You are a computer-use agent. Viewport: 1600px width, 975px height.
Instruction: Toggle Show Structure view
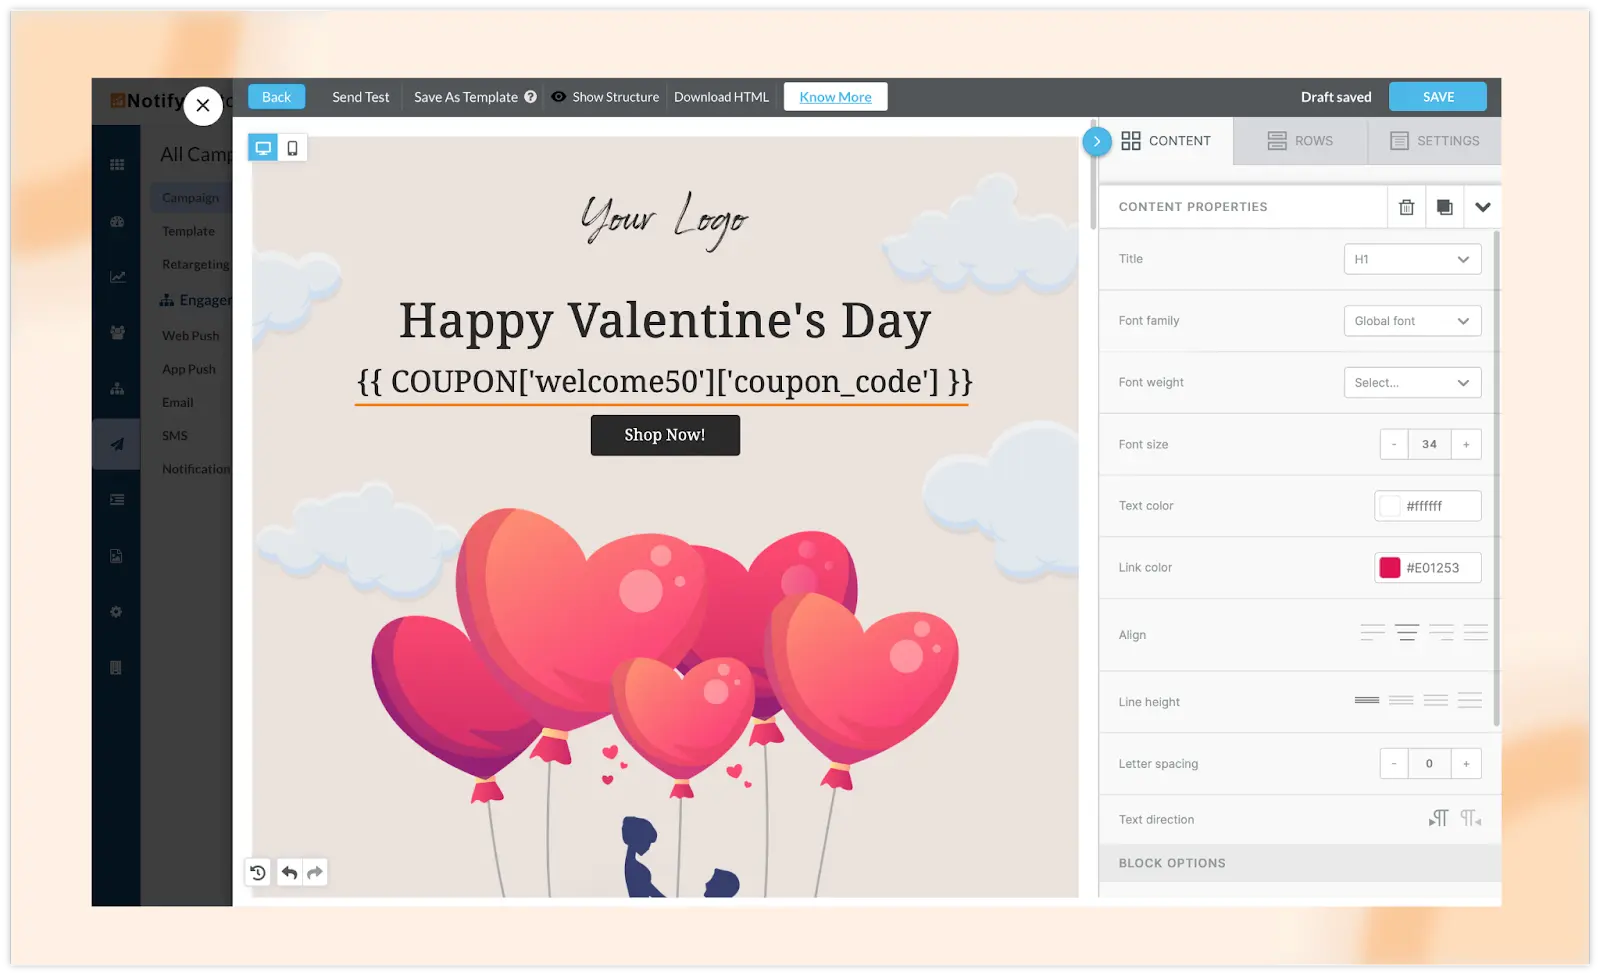(605, 97)
